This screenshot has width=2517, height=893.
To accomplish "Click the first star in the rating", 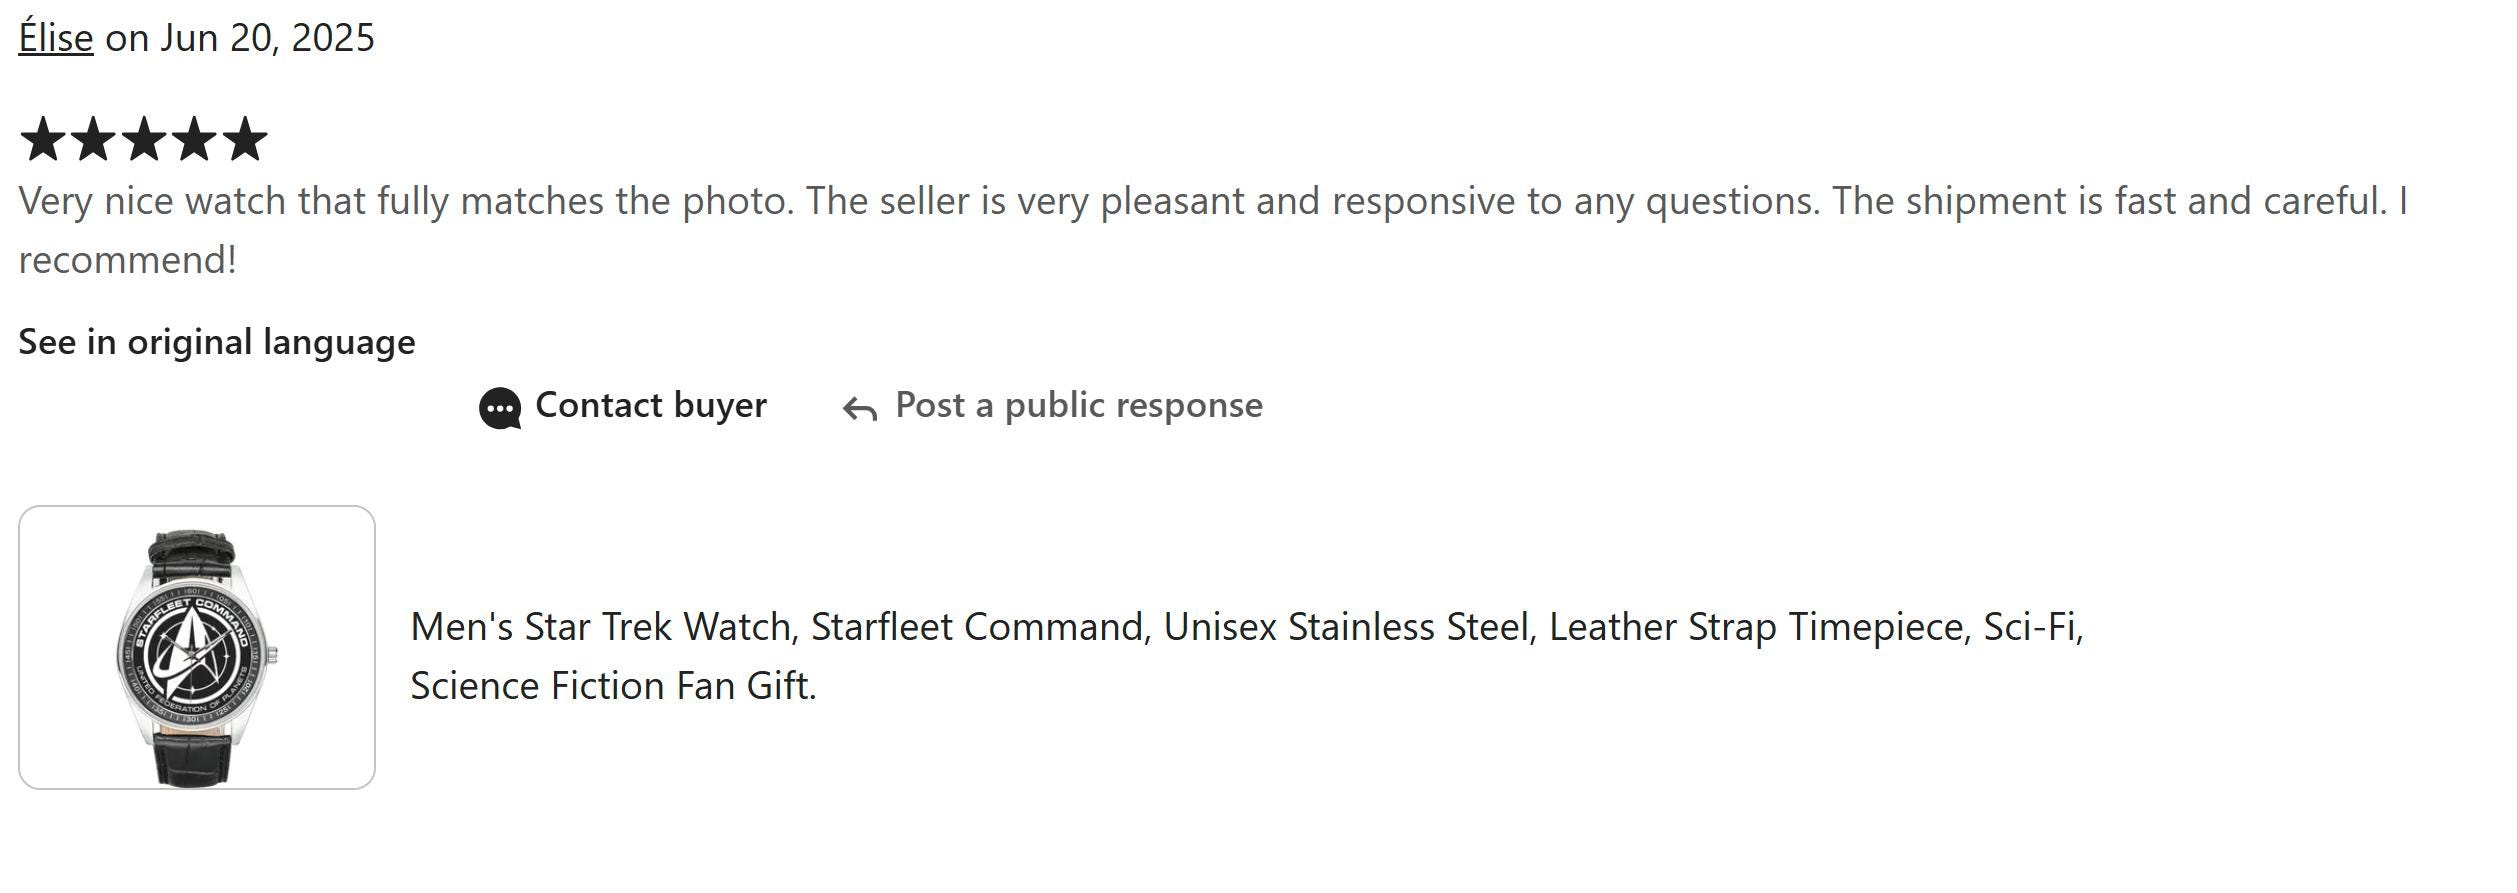I will coord(43,139).
